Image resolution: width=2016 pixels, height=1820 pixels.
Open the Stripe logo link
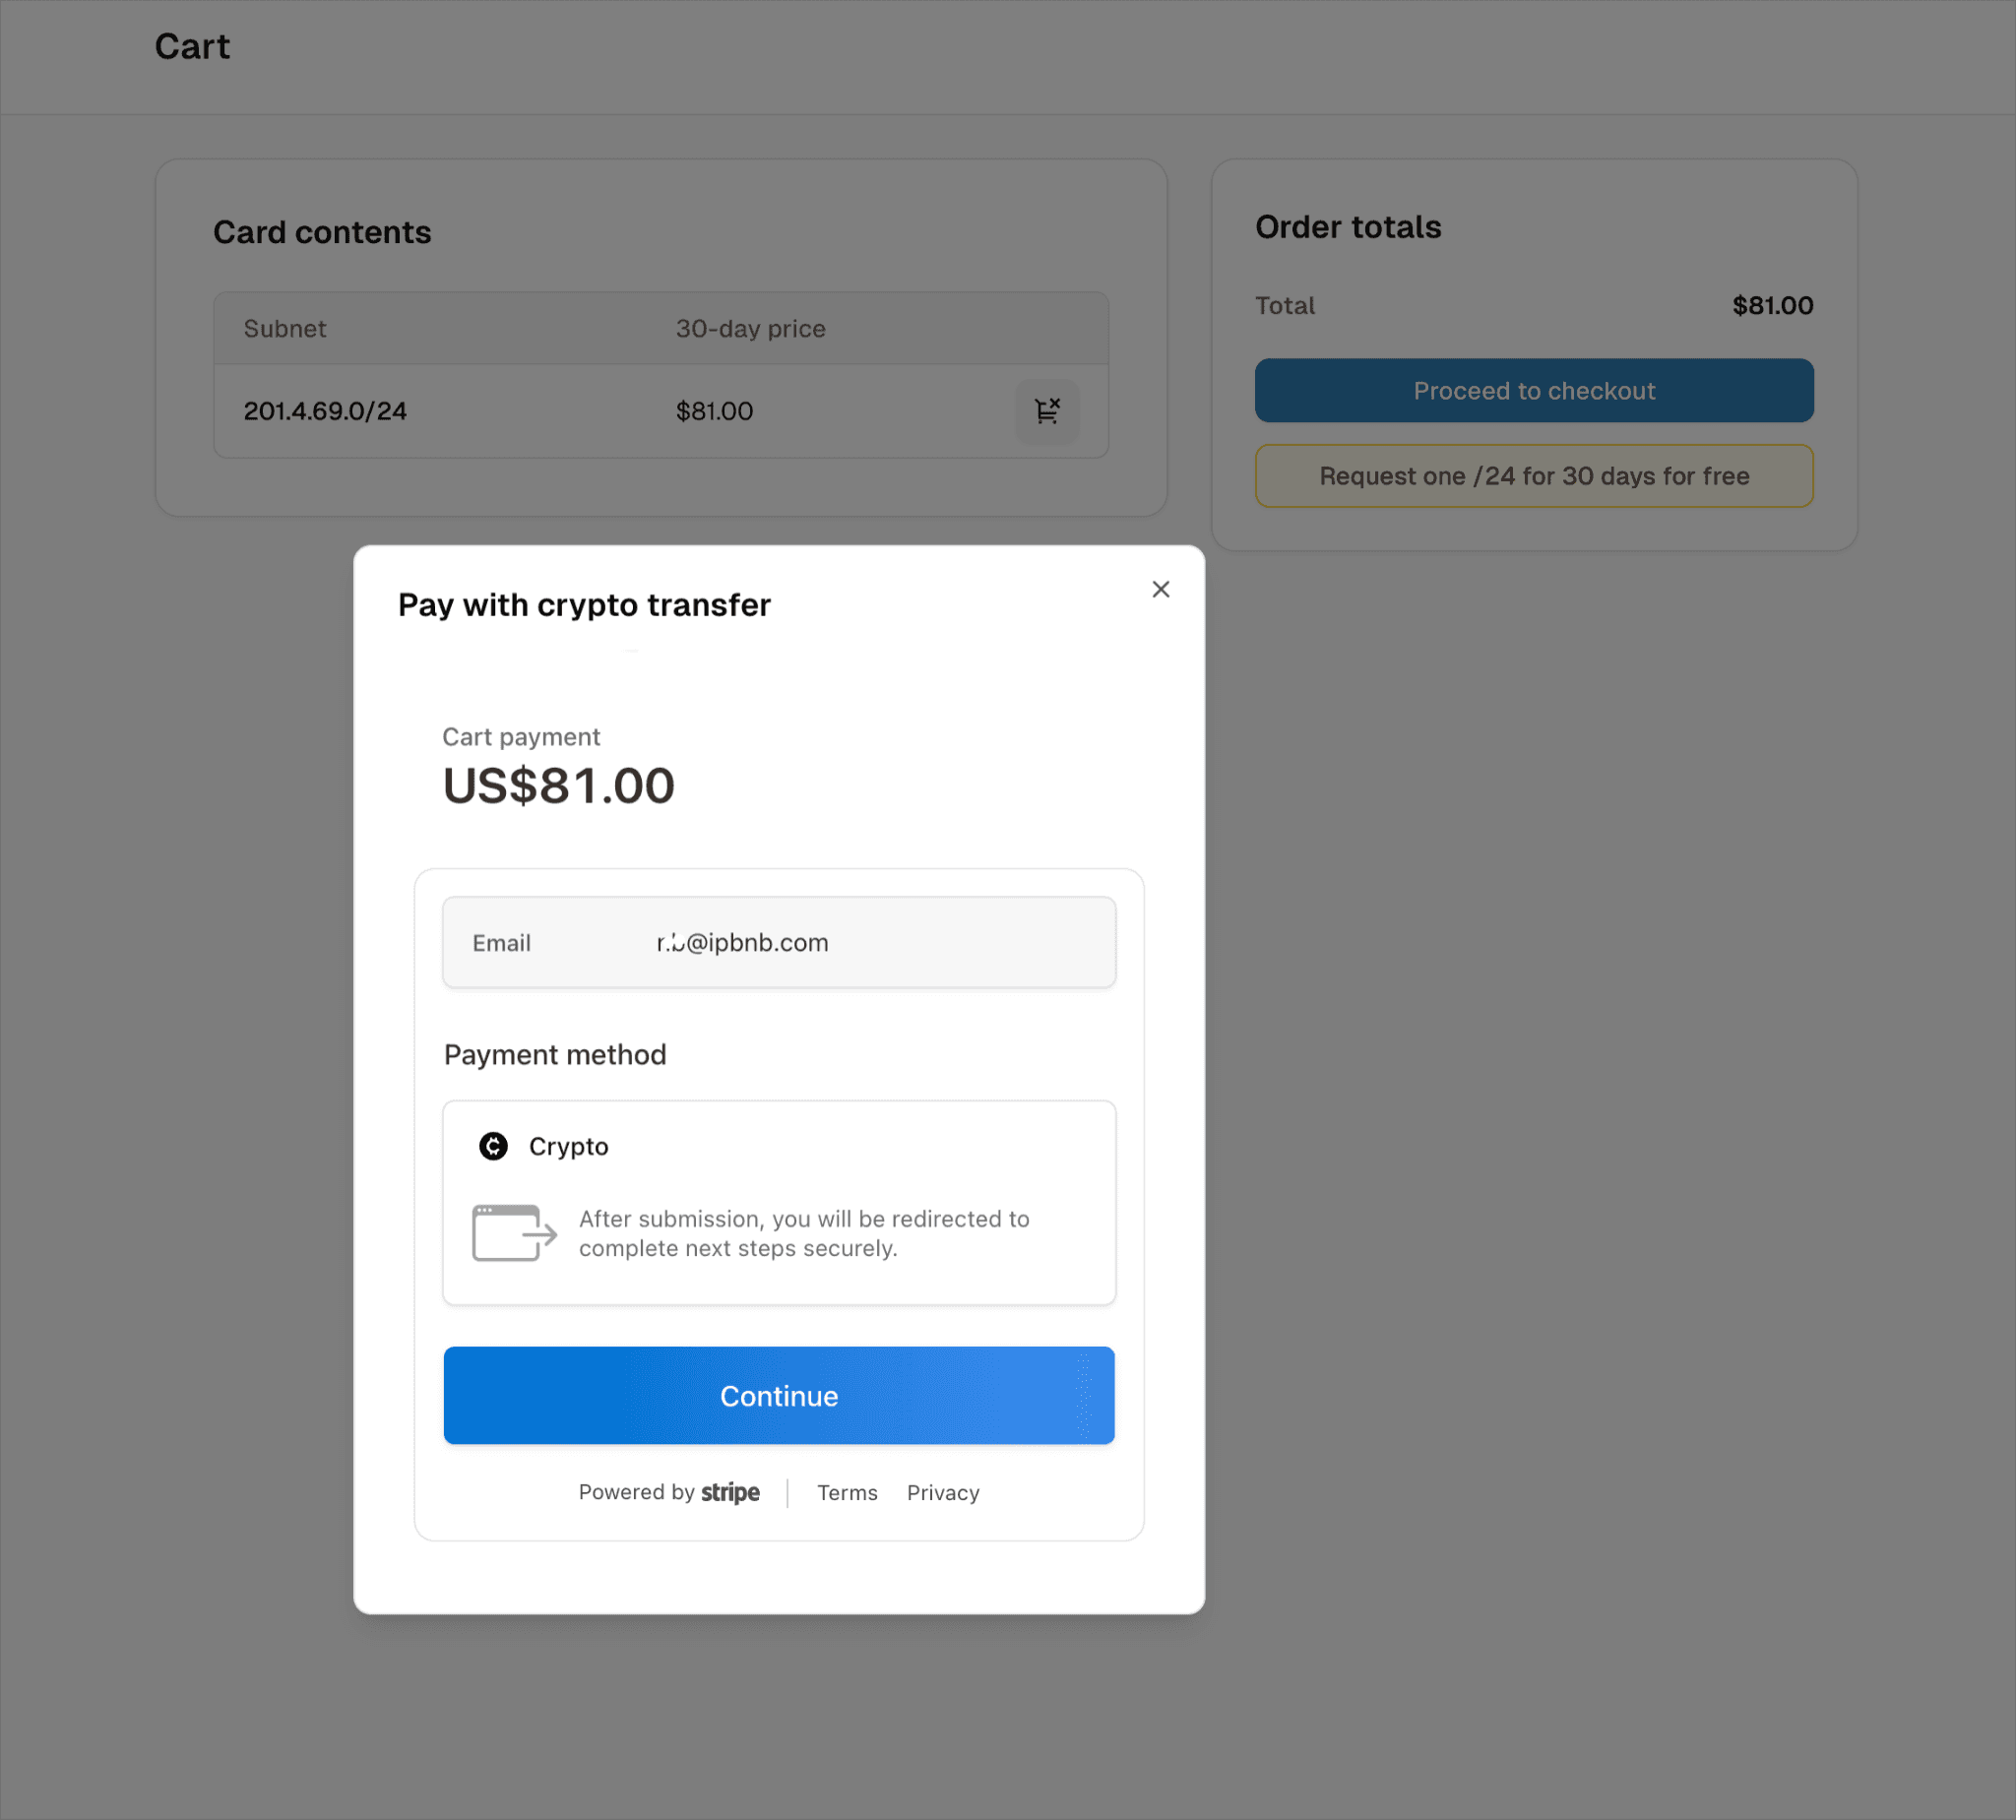730,1492
